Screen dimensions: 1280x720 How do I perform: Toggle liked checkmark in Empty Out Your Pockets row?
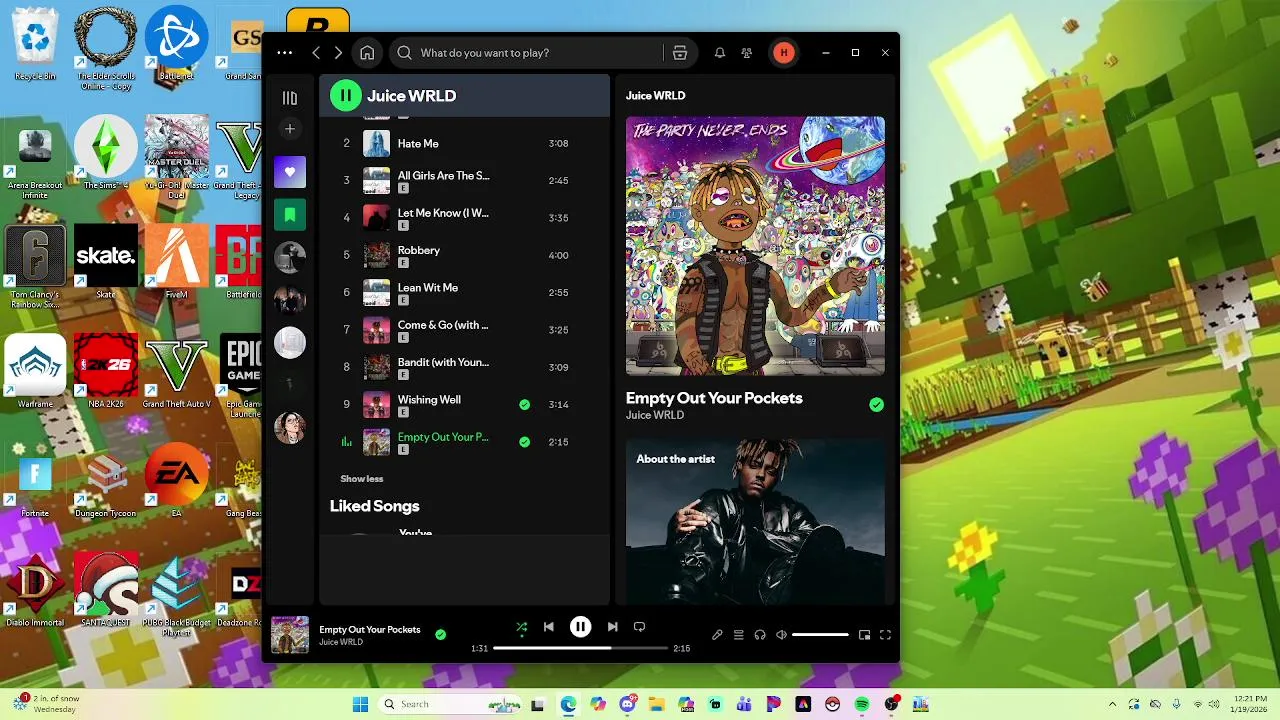[524, 442]
